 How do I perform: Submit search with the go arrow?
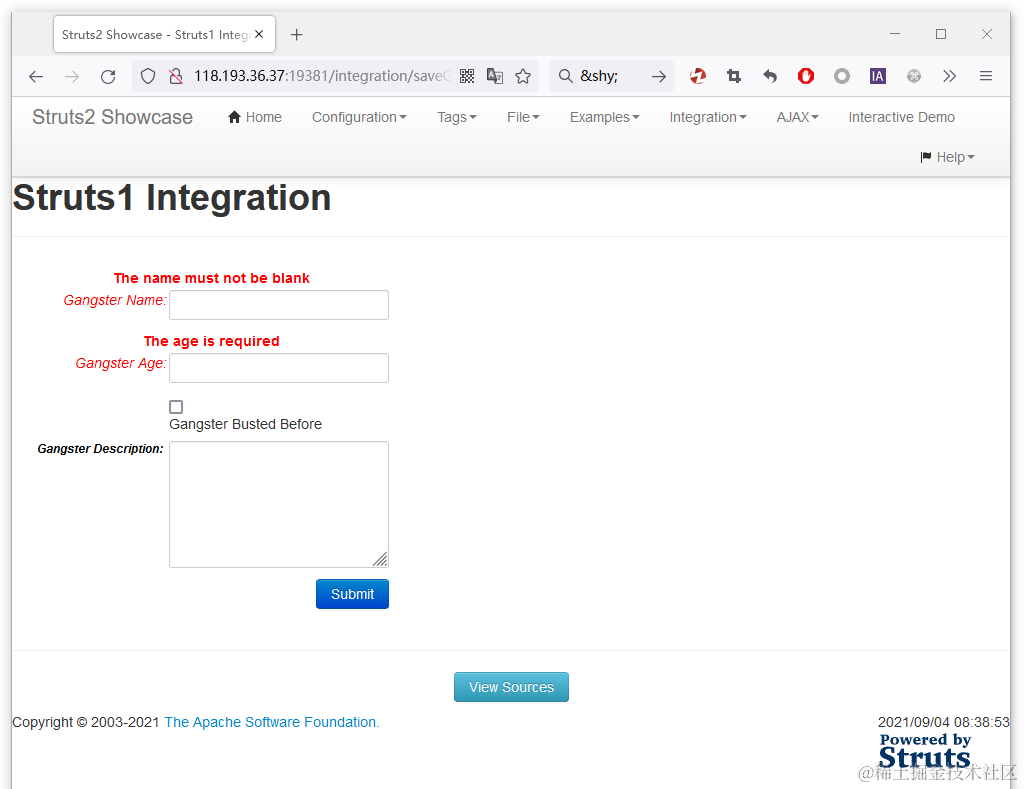point(659,76)
